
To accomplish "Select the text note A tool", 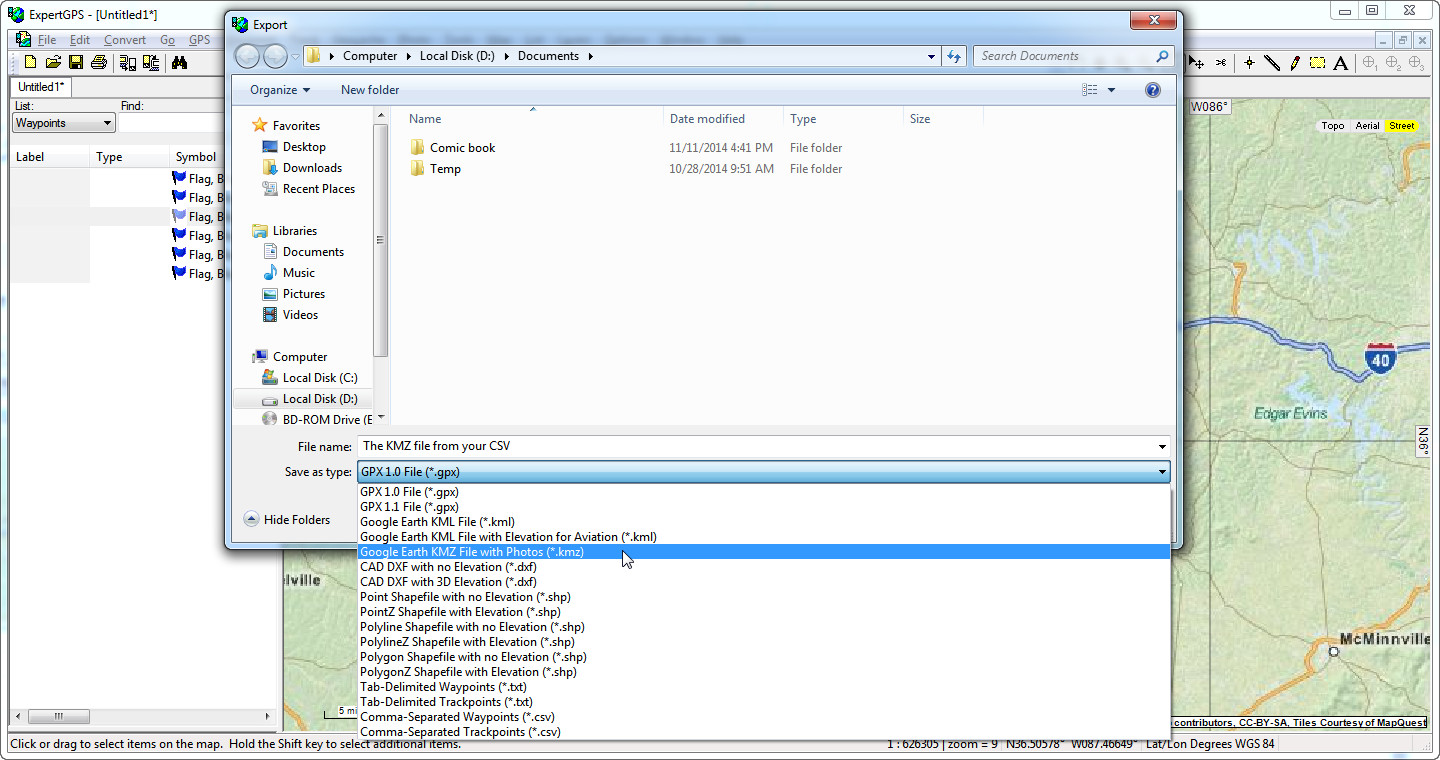I will point(1341,63).
